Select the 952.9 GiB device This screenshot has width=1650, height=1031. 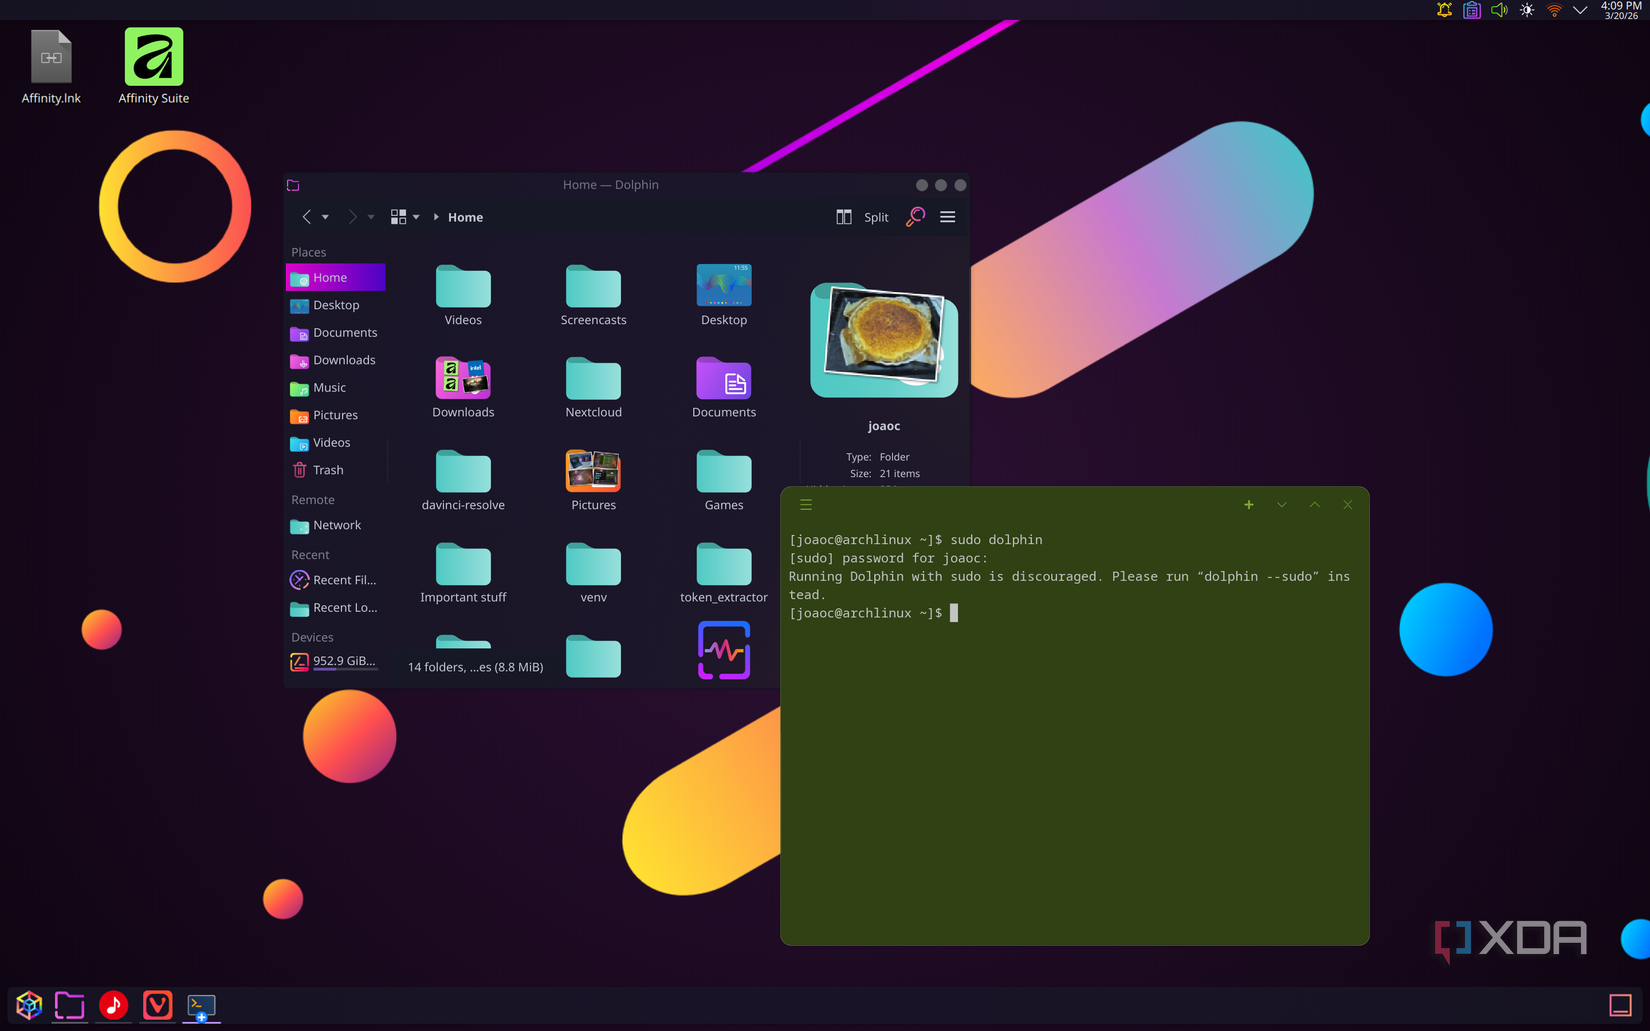[x=336, y=661]
